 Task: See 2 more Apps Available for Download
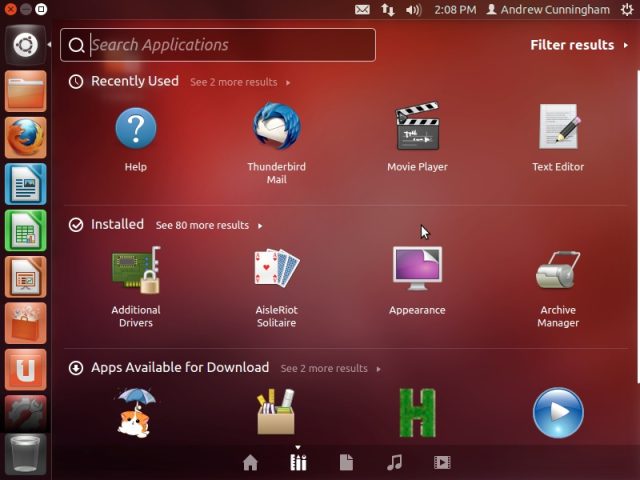pos(331,369)
